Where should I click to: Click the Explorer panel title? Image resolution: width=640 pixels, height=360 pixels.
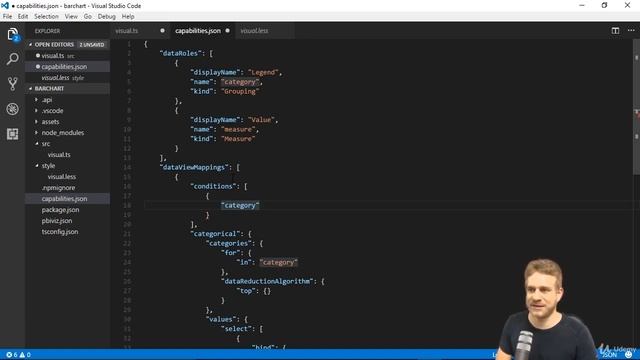point(47,31)
